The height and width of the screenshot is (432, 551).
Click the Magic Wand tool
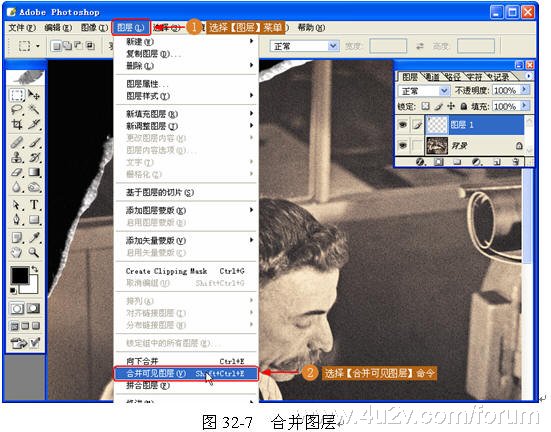click(34, 110)
